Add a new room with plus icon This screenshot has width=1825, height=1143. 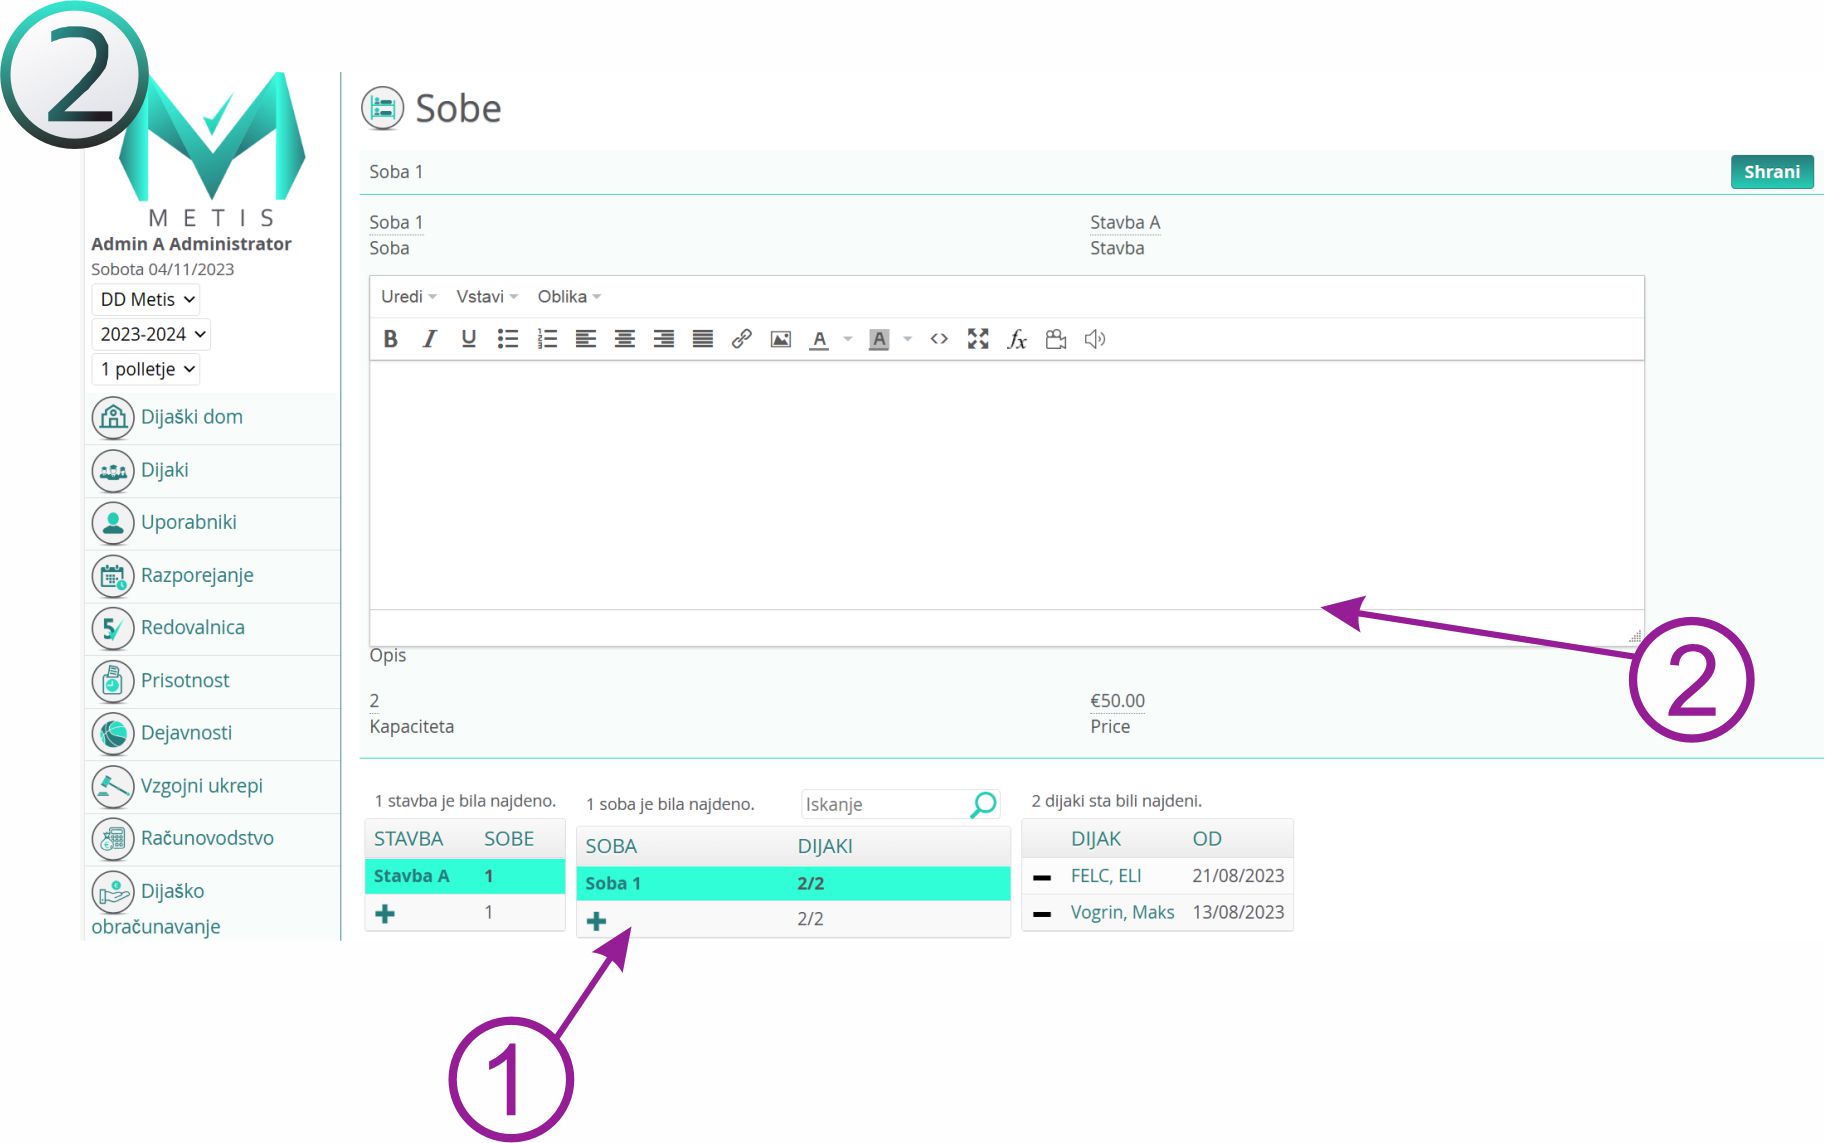597,920
